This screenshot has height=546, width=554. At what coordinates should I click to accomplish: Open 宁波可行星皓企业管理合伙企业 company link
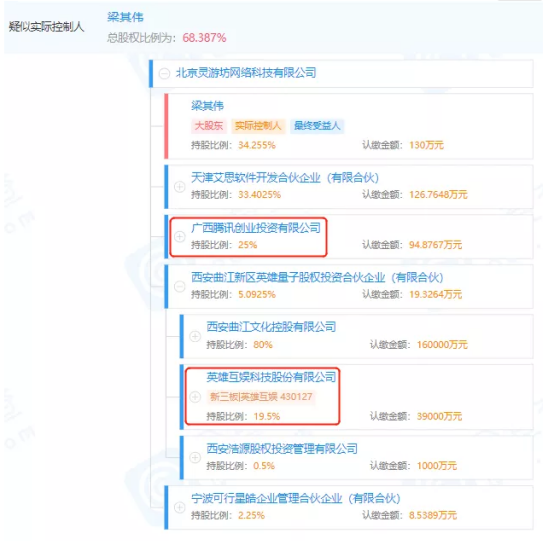click(296, 499)
